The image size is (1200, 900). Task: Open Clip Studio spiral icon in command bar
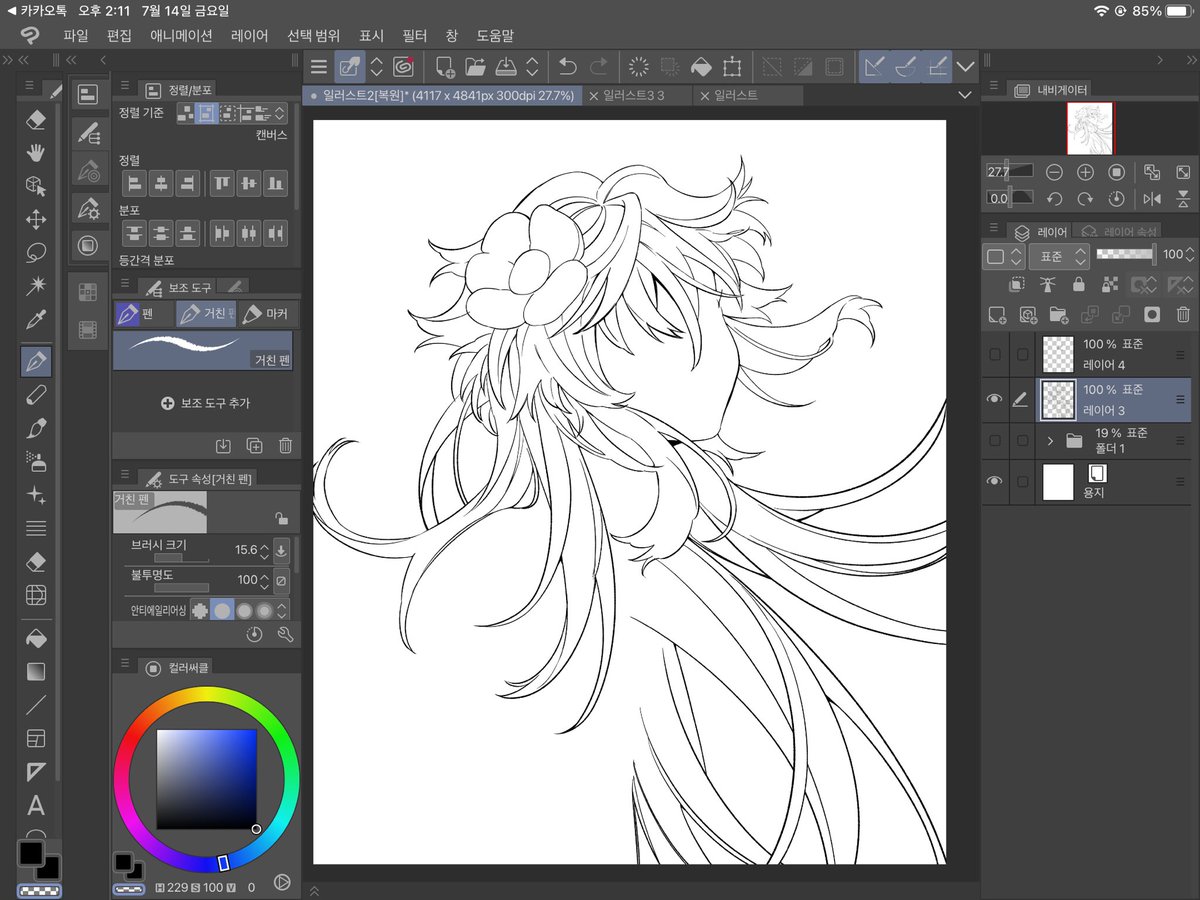click(404, 67)
